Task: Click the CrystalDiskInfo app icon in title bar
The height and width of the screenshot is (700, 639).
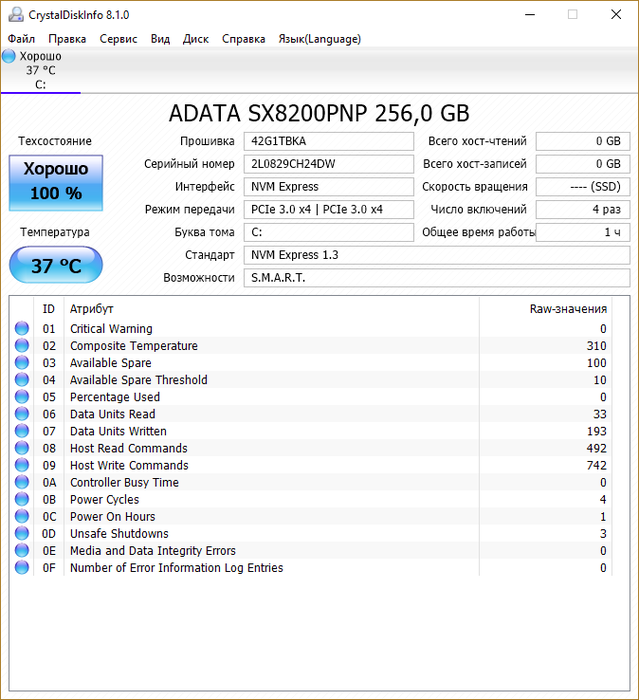Action: [16, 15]
